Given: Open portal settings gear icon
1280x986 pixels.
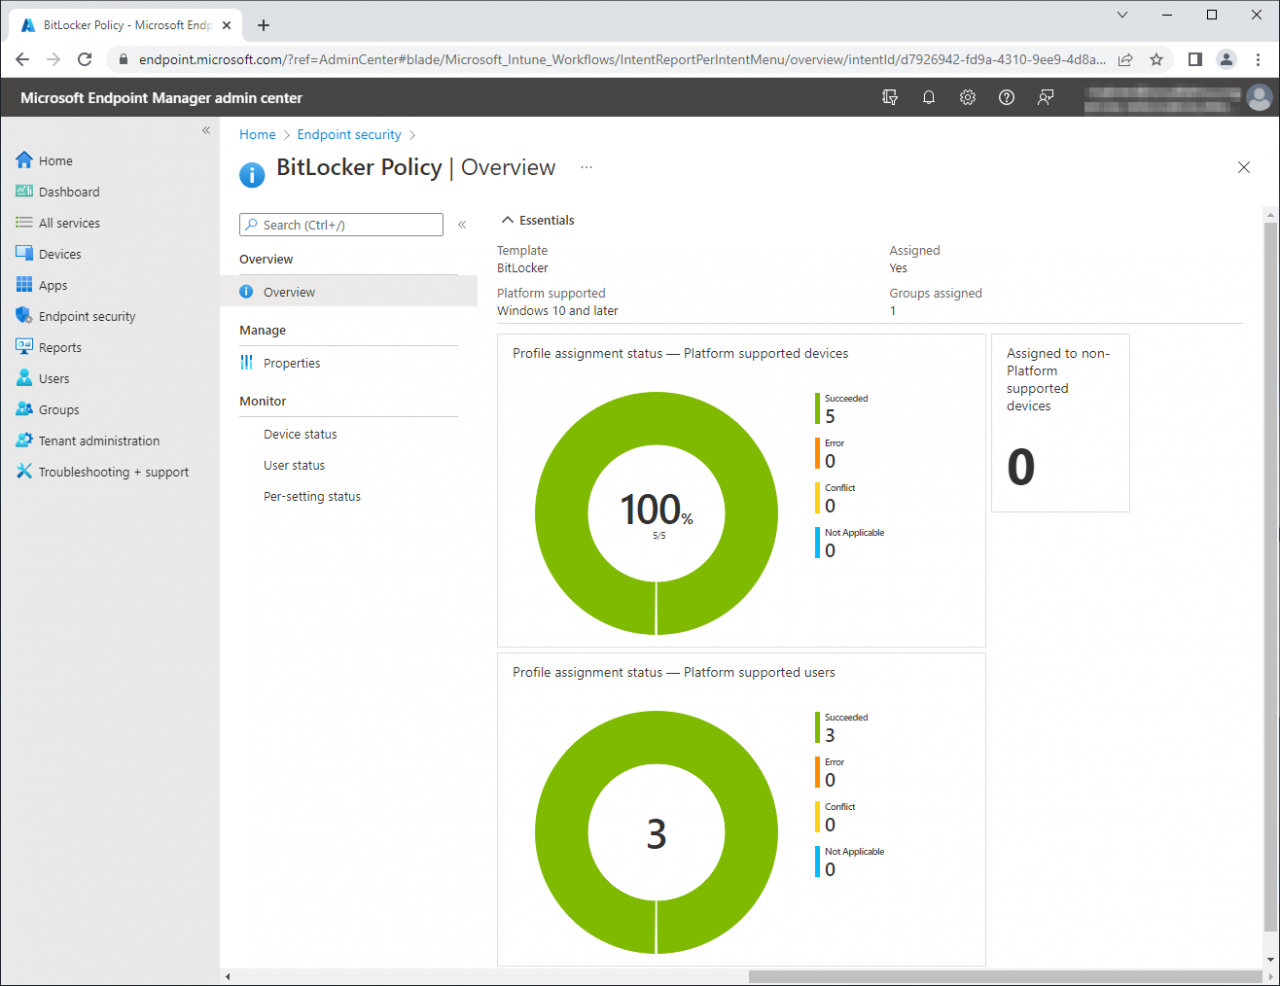Looking at the screenshot, I should (x=967, y=97).
